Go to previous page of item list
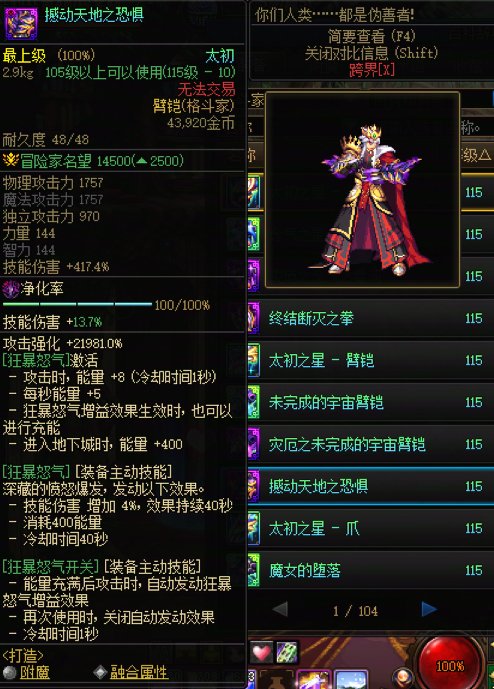494x689 pixels. pos(280,609)
